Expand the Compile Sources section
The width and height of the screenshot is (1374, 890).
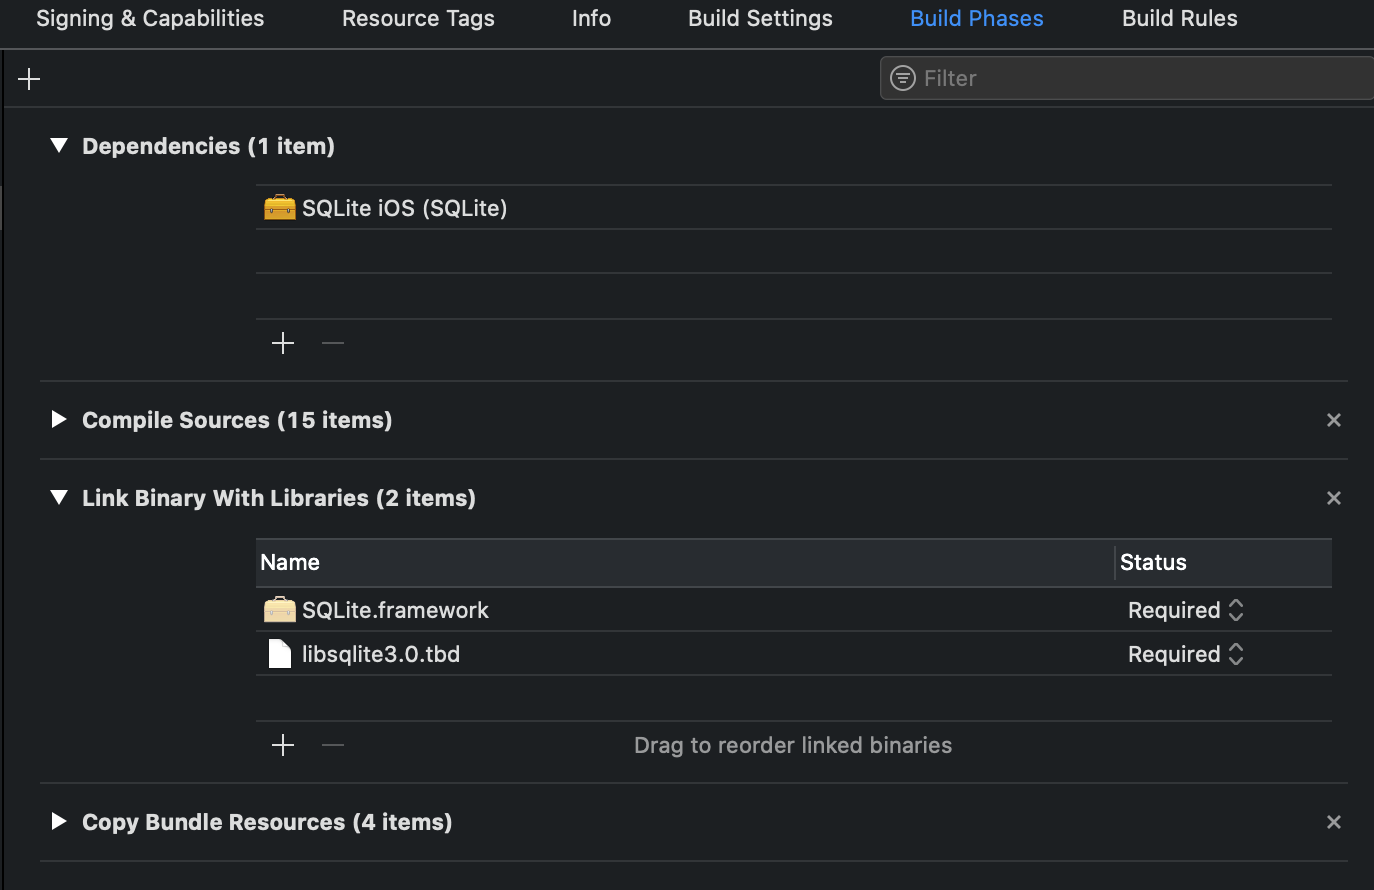(x=59, y=419)
